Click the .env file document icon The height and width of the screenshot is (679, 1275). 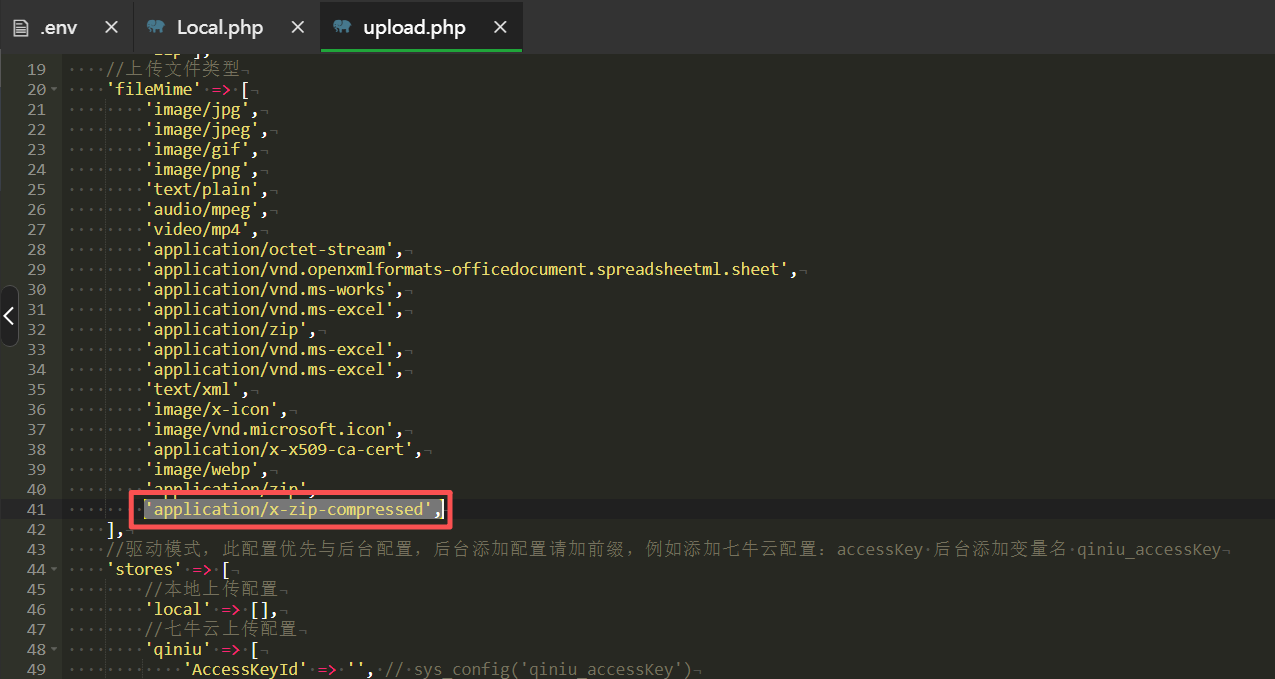(x=20, y=27)
